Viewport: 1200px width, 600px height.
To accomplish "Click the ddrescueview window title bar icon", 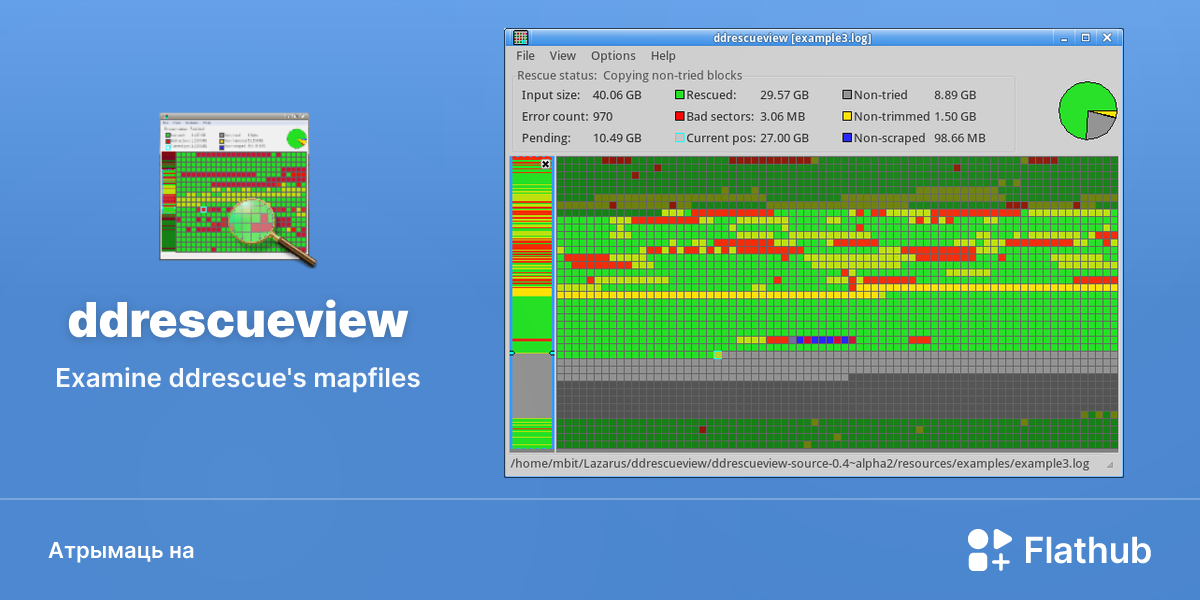I will [520, 38].
